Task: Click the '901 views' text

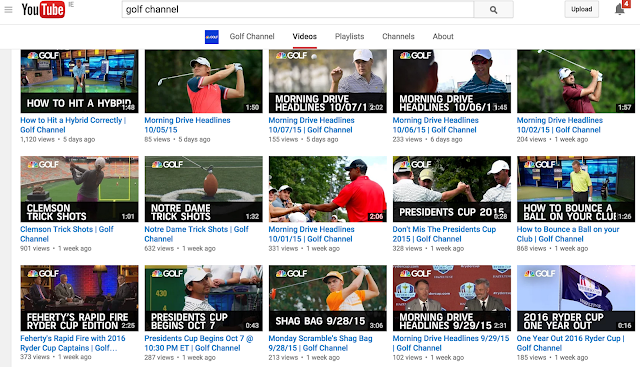Action: tap(35, 249)
